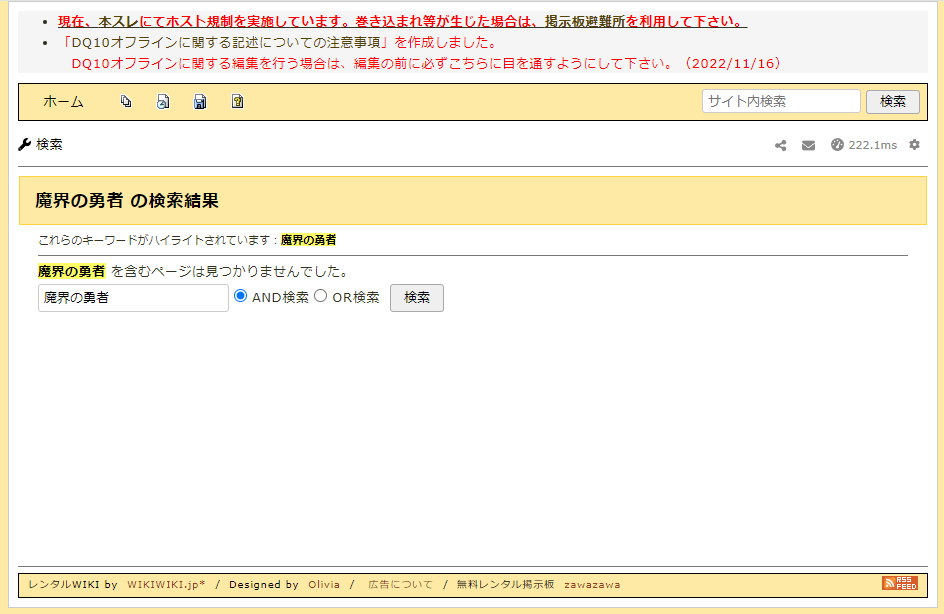Select the OR検索 radio button
944x614 pixels.
(321, 296)
